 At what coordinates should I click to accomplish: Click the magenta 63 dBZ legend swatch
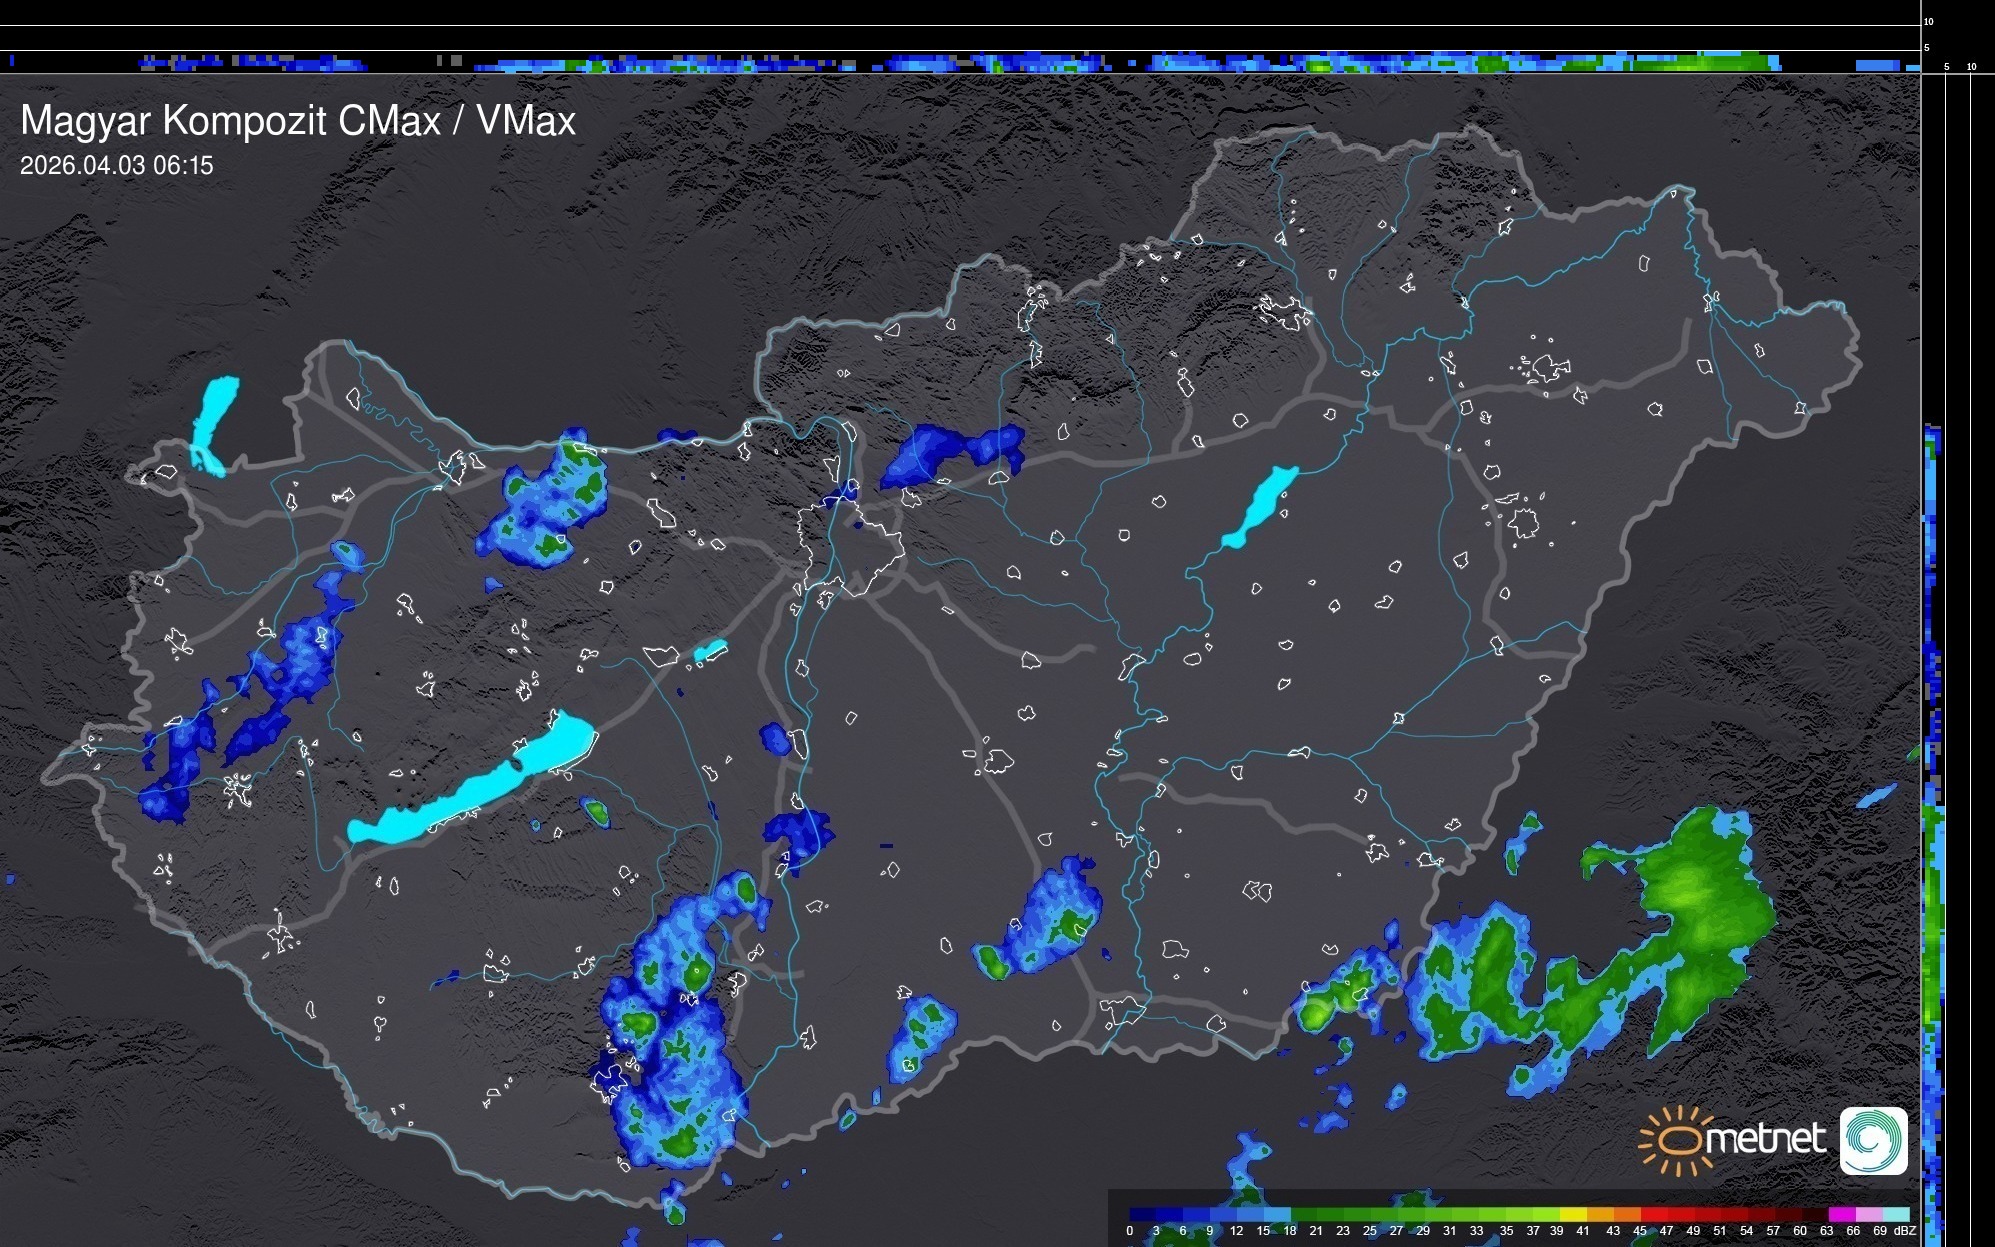pos(1840,1214)
